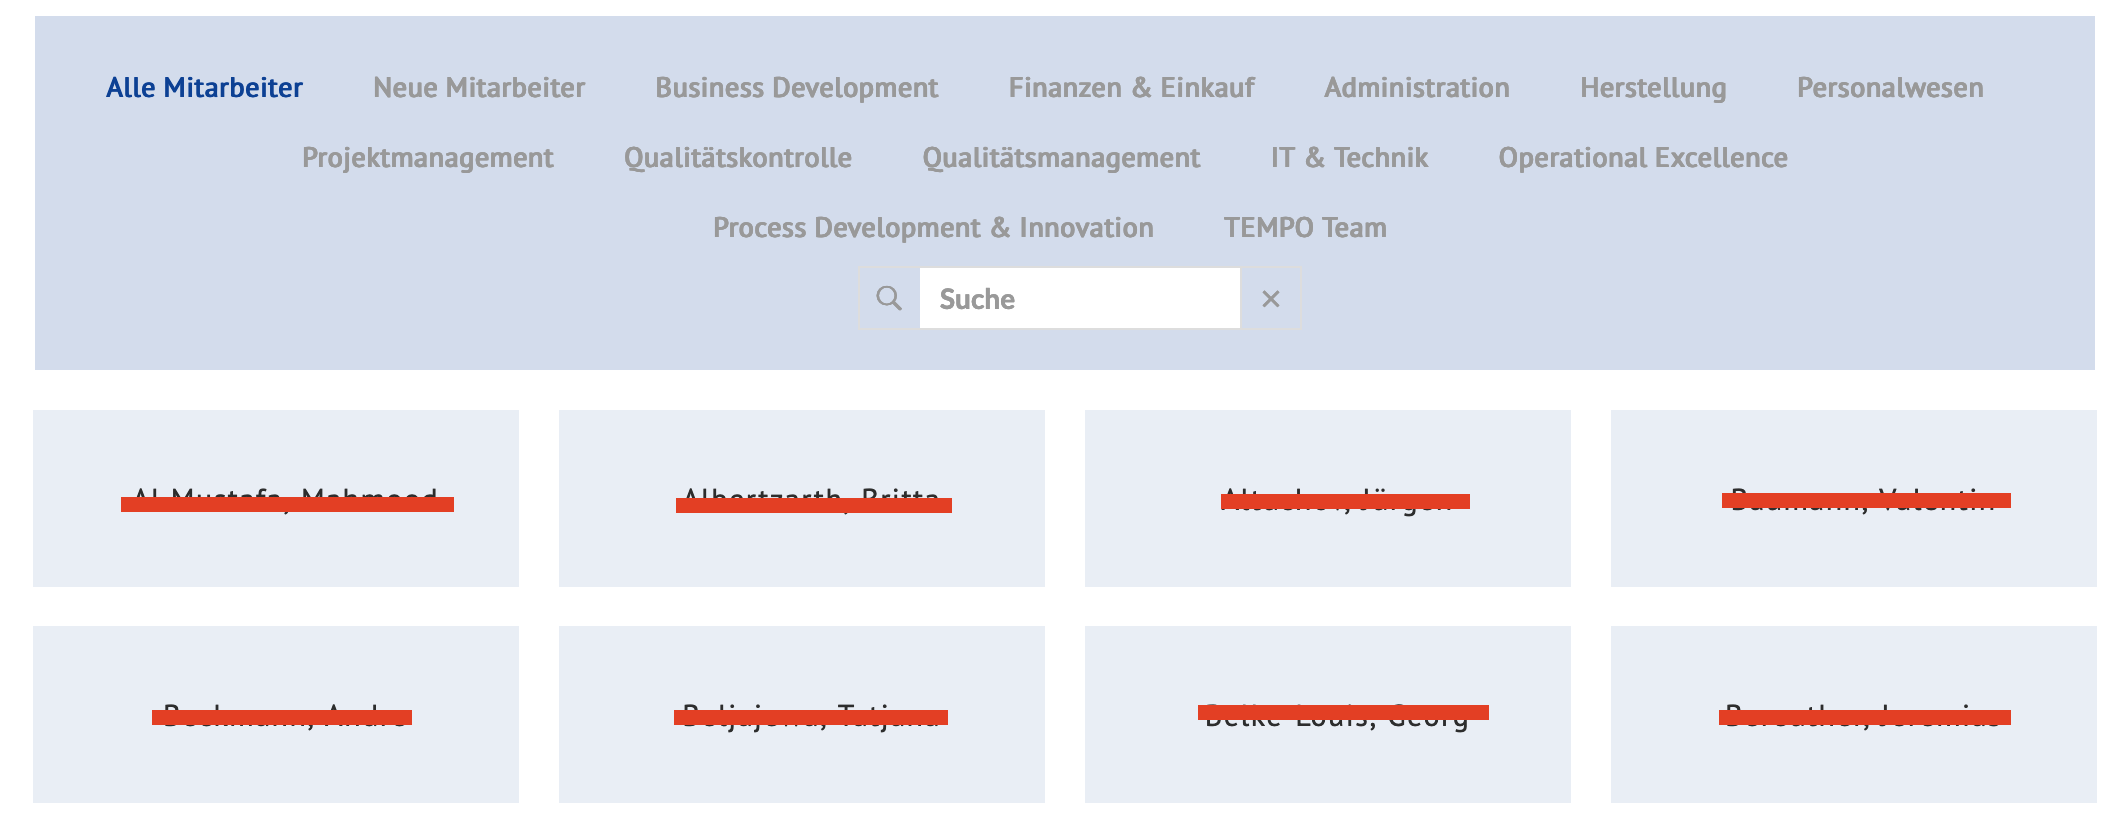Filter by Finanzen & Einkauf

pos(1131,88)
